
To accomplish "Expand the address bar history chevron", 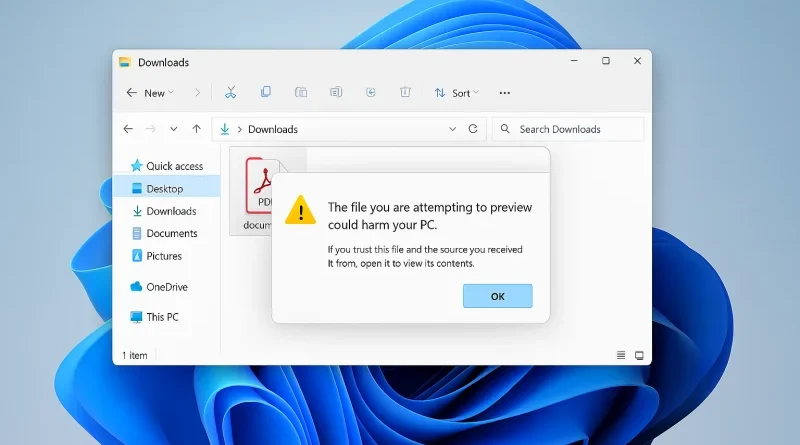I will (452, 129).
